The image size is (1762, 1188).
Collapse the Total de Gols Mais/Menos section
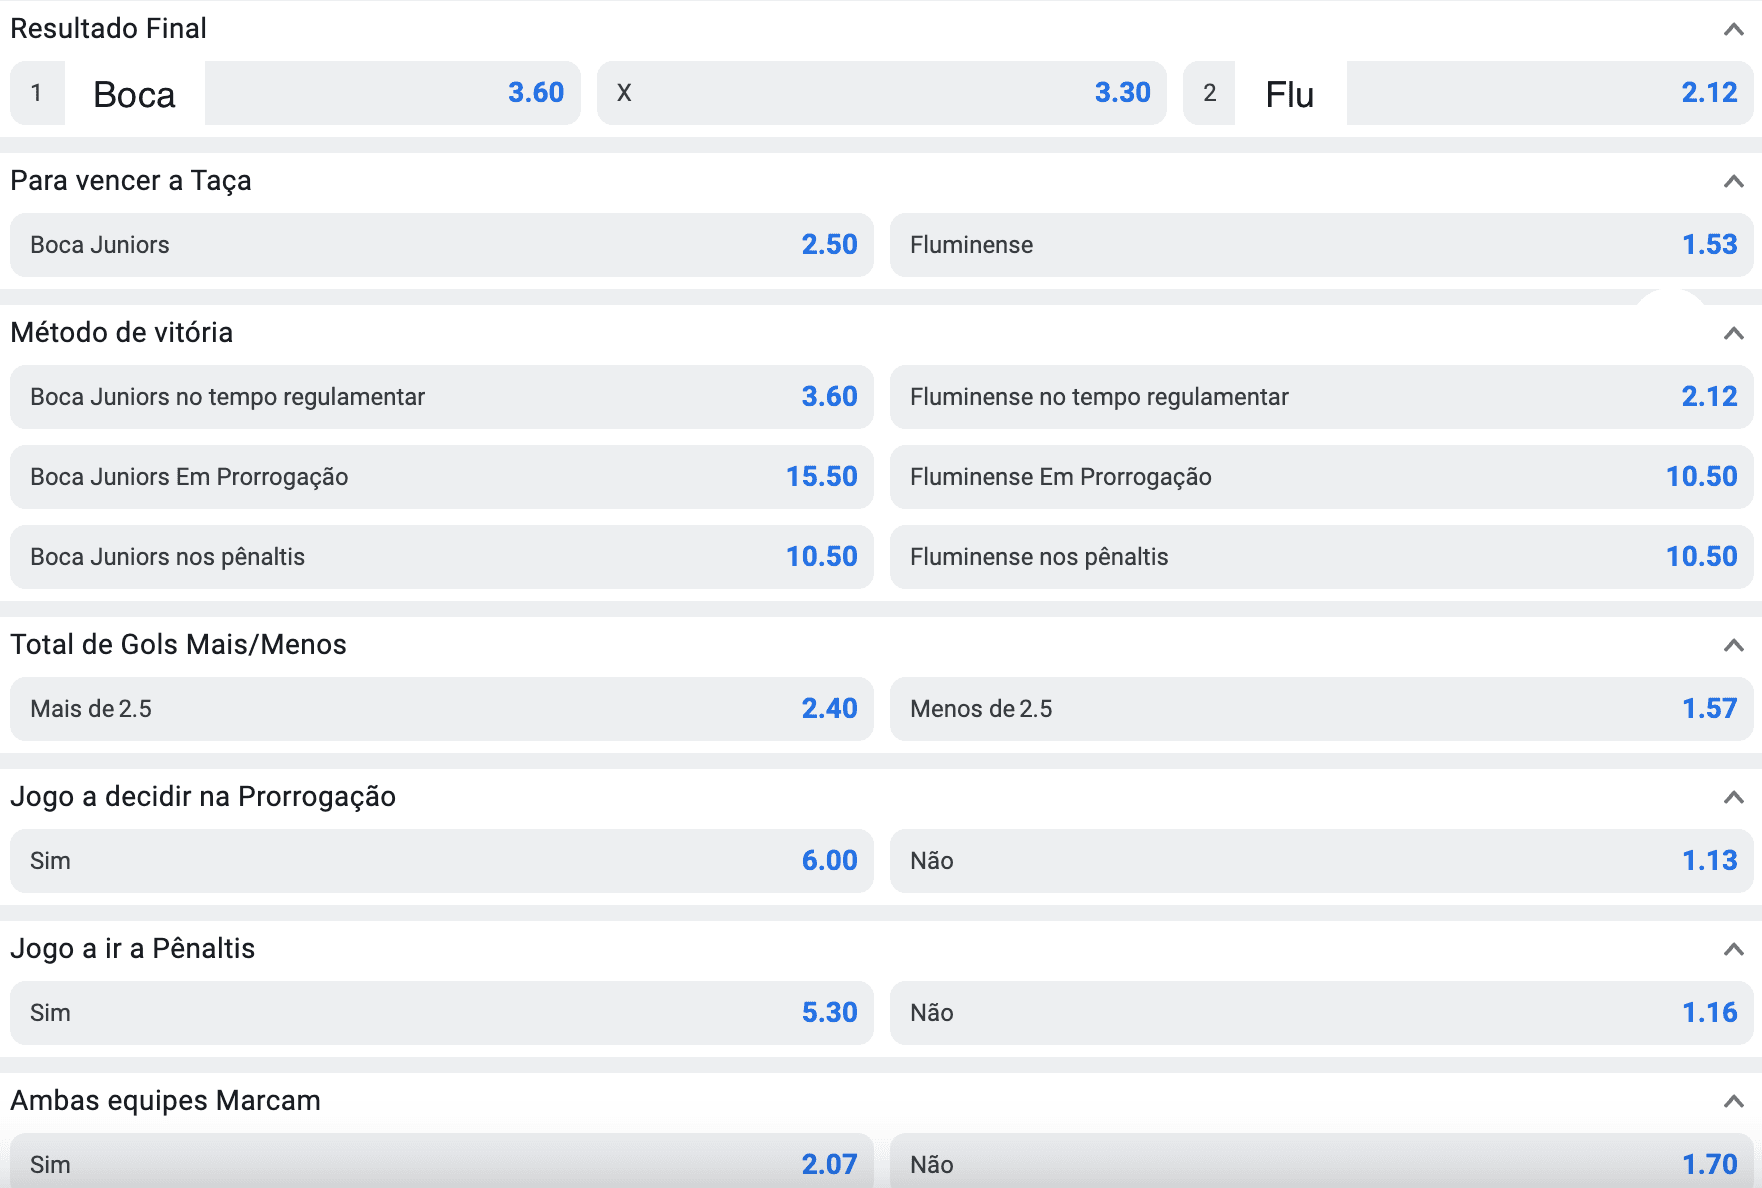1733,645
